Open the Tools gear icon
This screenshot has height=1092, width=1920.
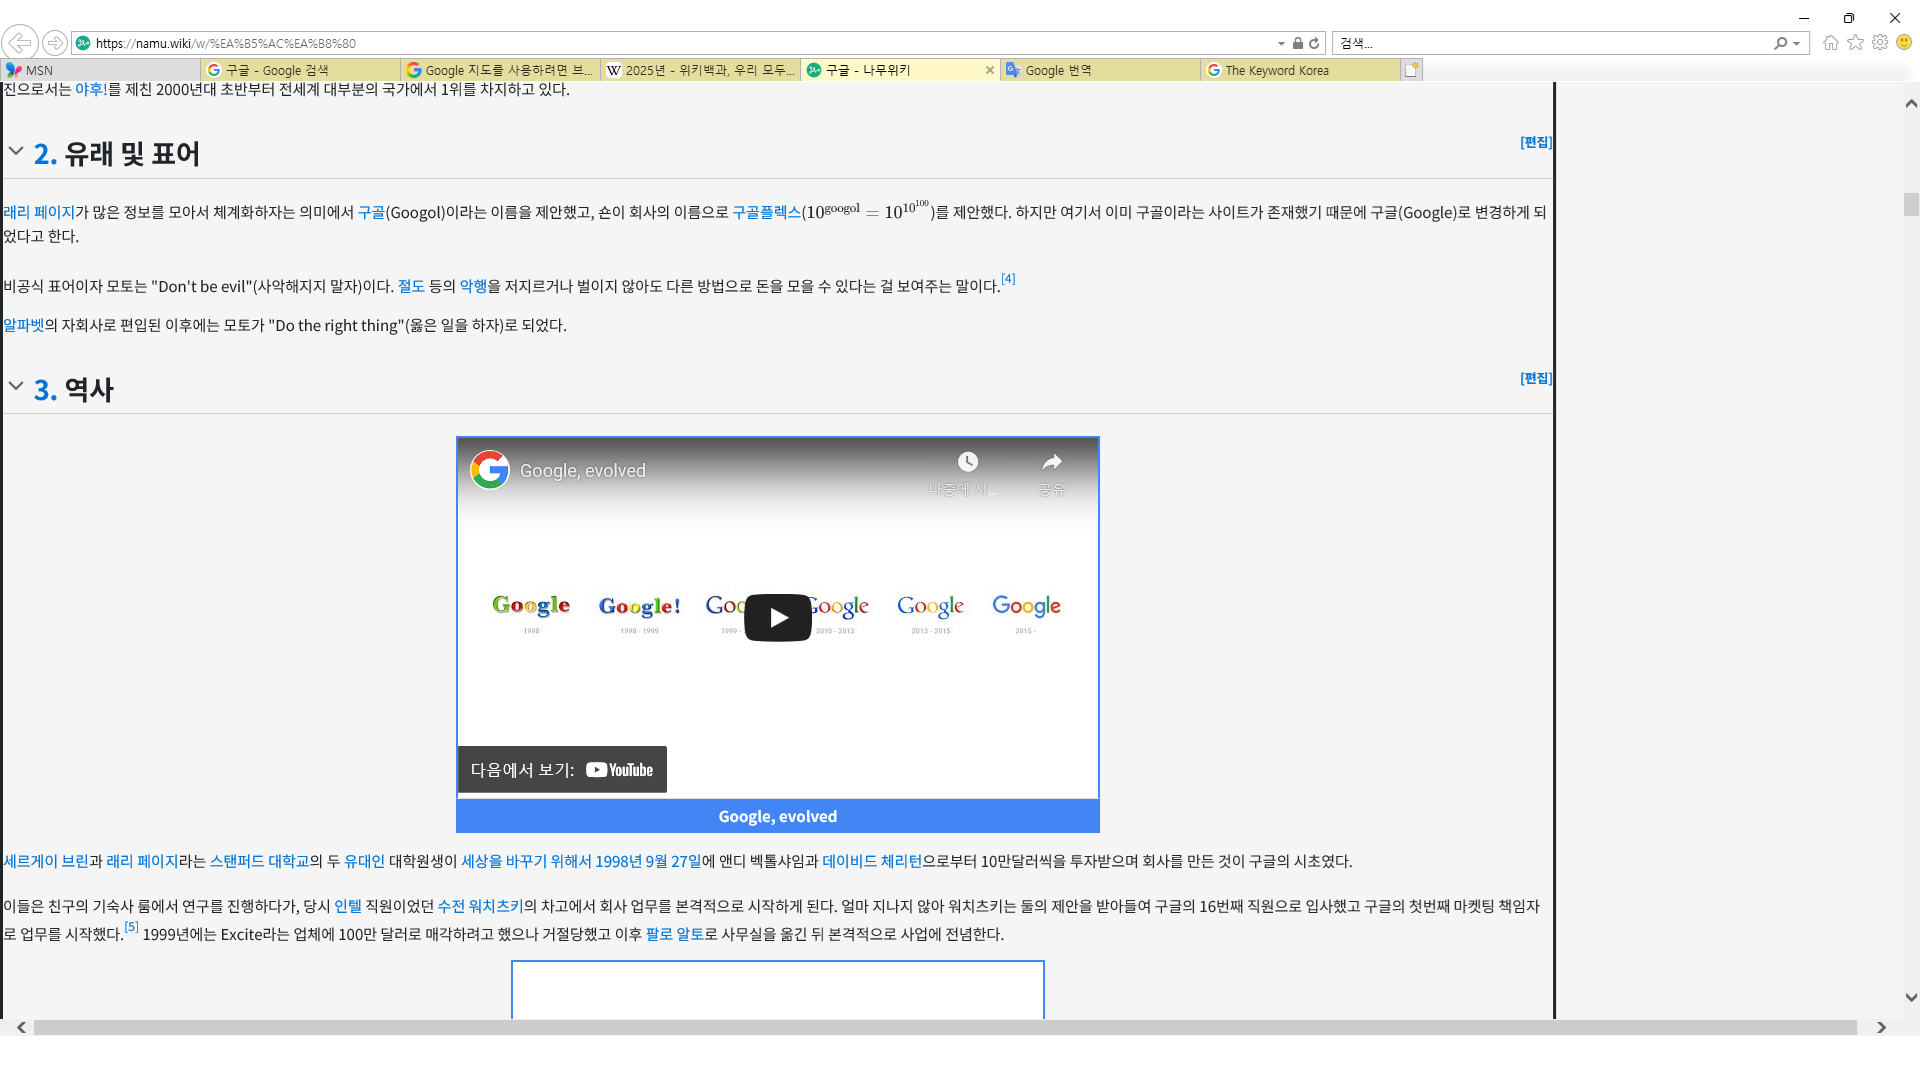tap(1880, 43)
